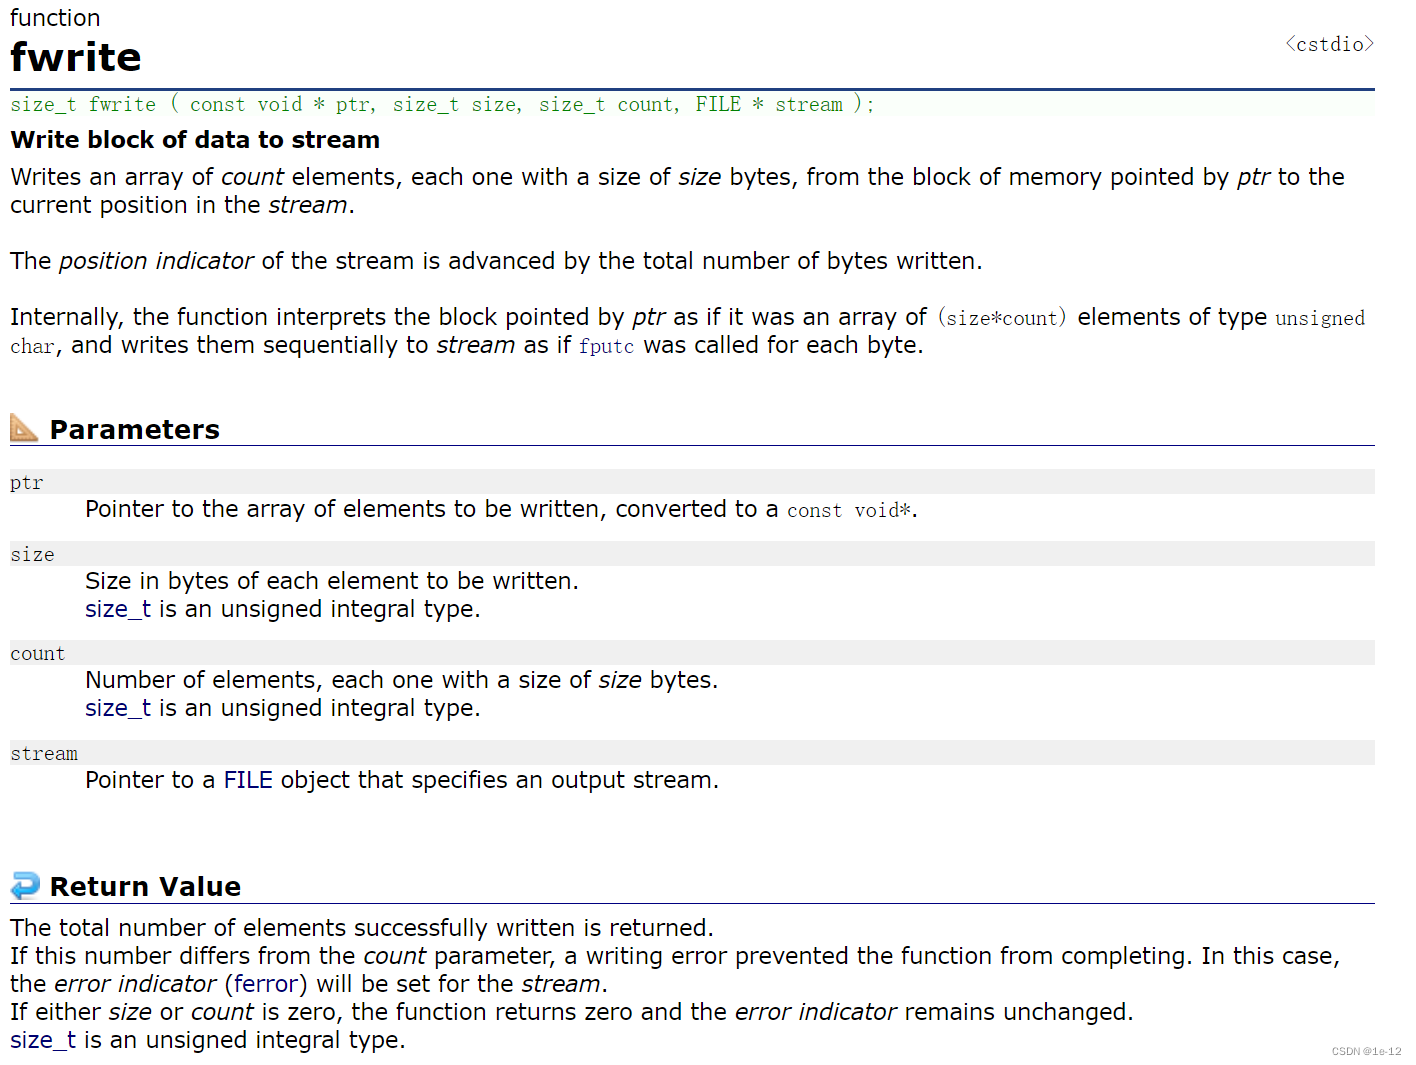Click the Return Value arrow icon

point(25,885)
